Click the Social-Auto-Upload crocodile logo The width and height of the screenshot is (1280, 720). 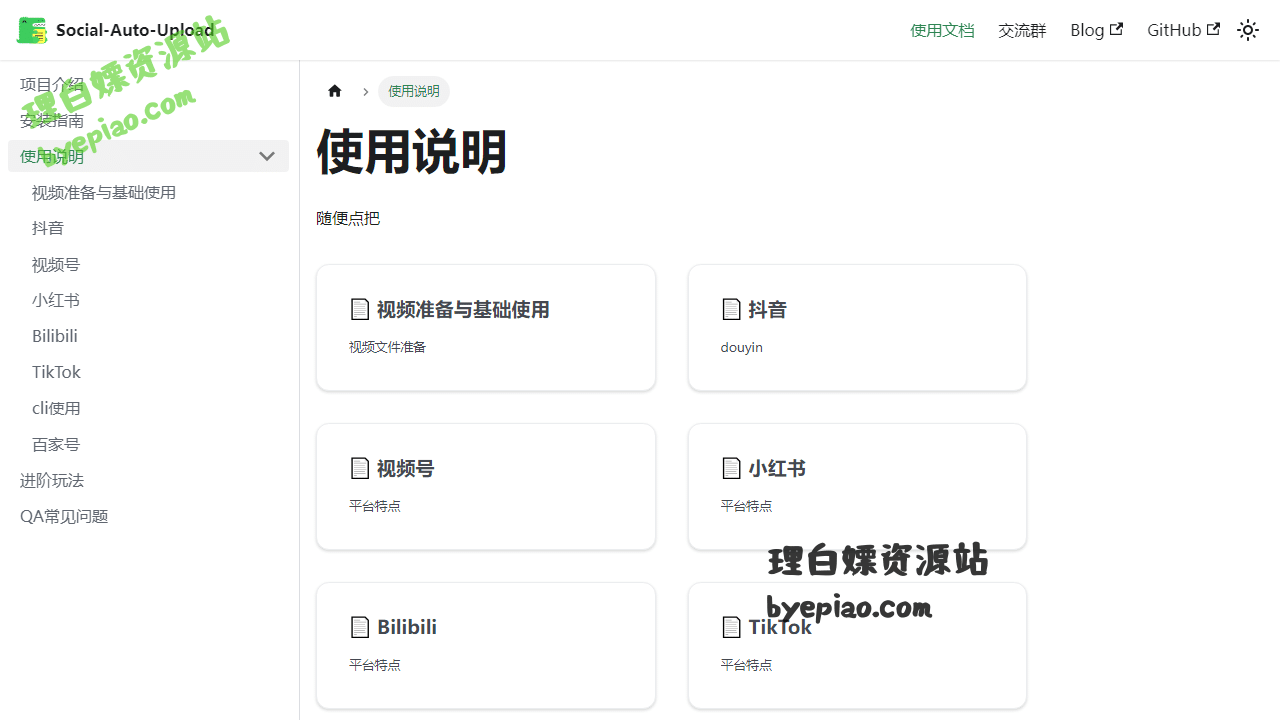pyautogui.click(x=32, y=30)
